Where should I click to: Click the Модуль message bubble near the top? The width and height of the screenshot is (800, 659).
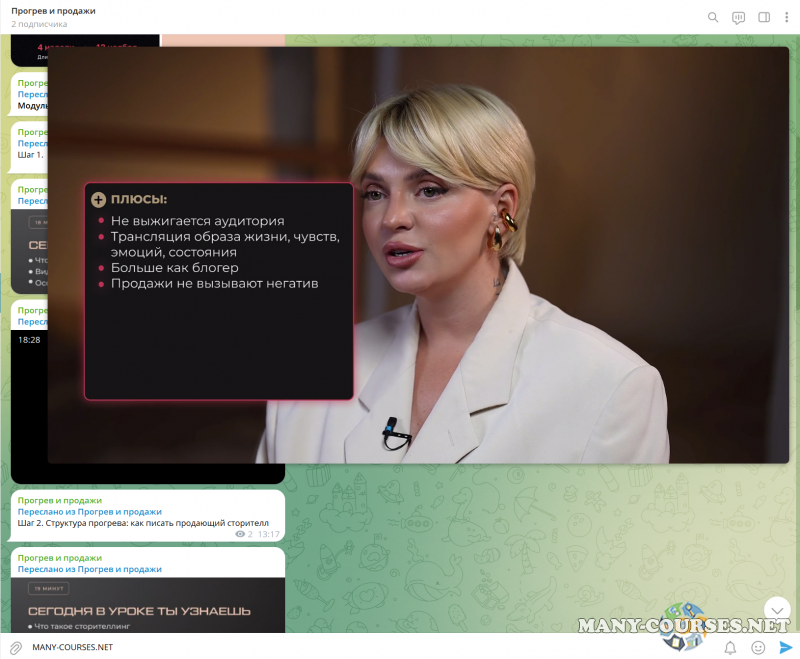(32, 105)
